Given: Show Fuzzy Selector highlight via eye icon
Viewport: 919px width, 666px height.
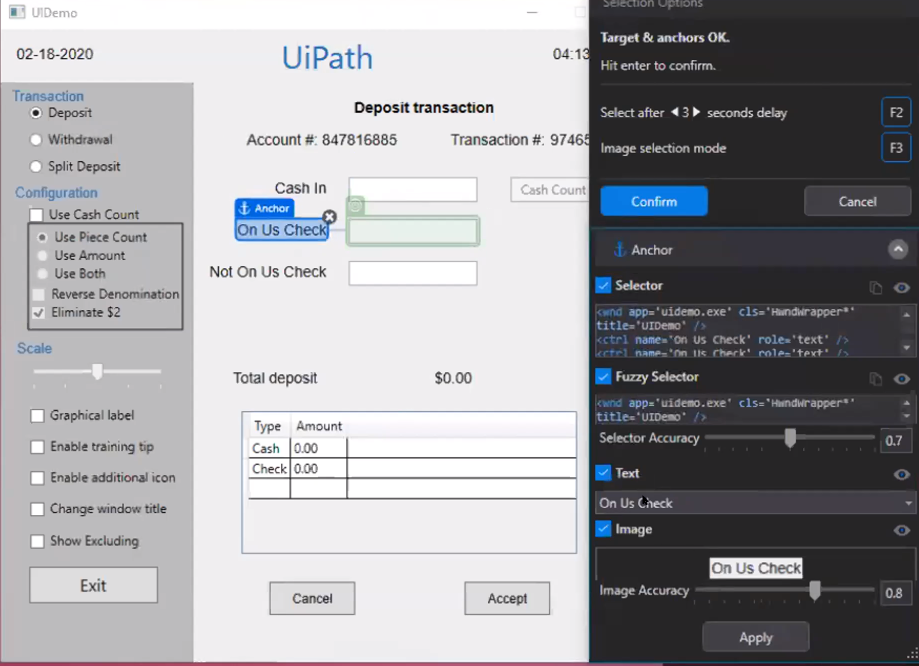Looking at the screenshot, I should click(x=901, y=379).
